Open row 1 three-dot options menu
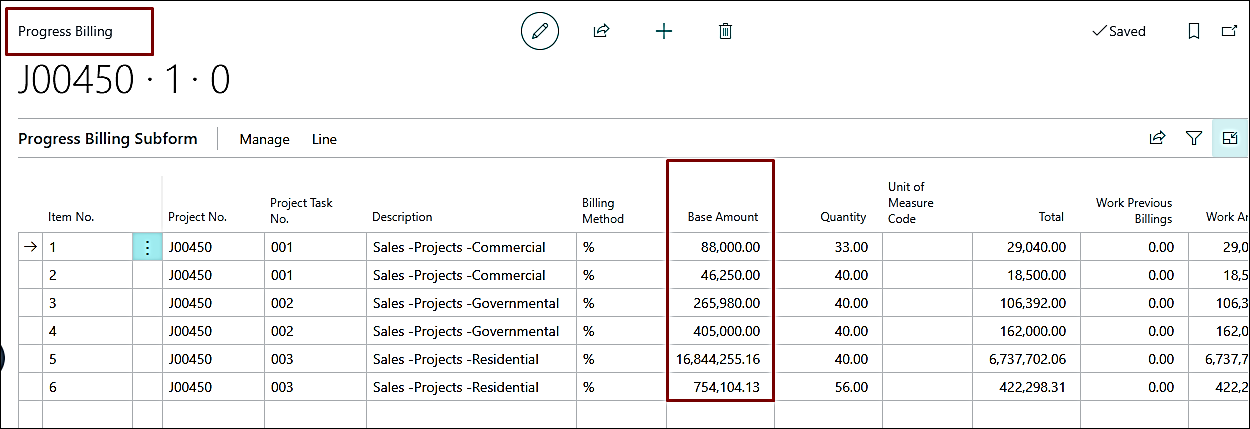1250x429 pixels. (147, 247)
